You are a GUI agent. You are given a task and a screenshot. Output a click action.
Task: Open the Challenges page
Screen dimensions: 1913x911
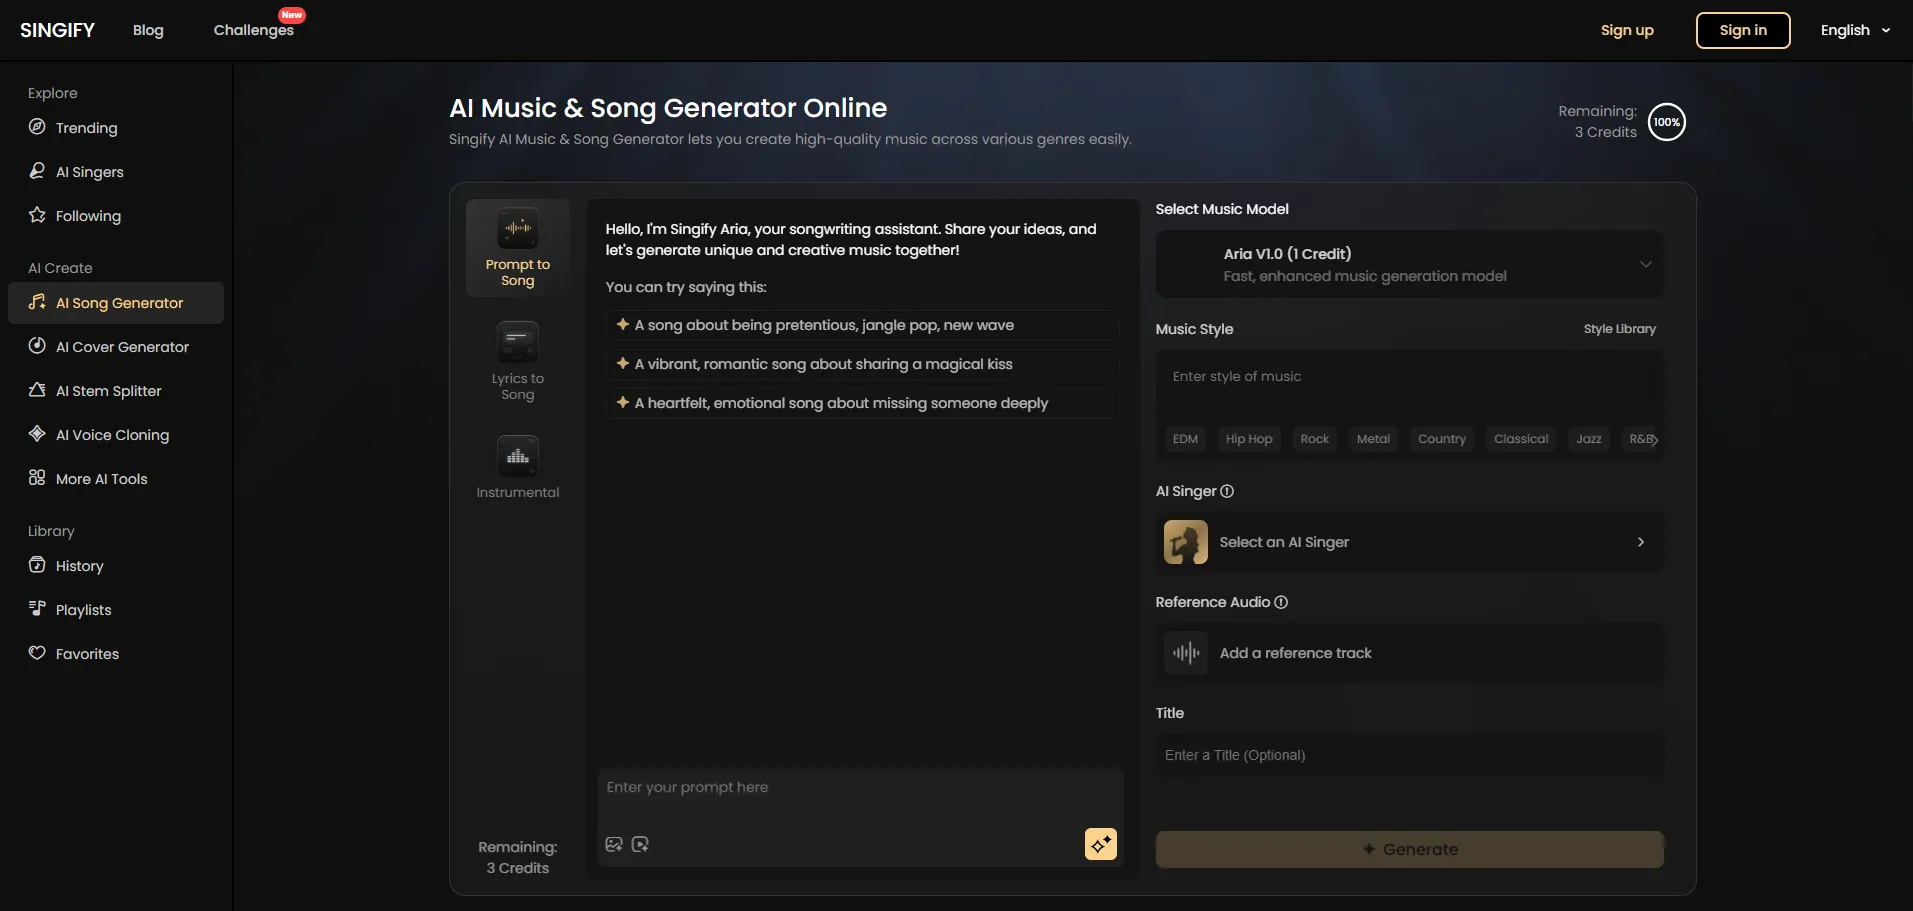253,30
